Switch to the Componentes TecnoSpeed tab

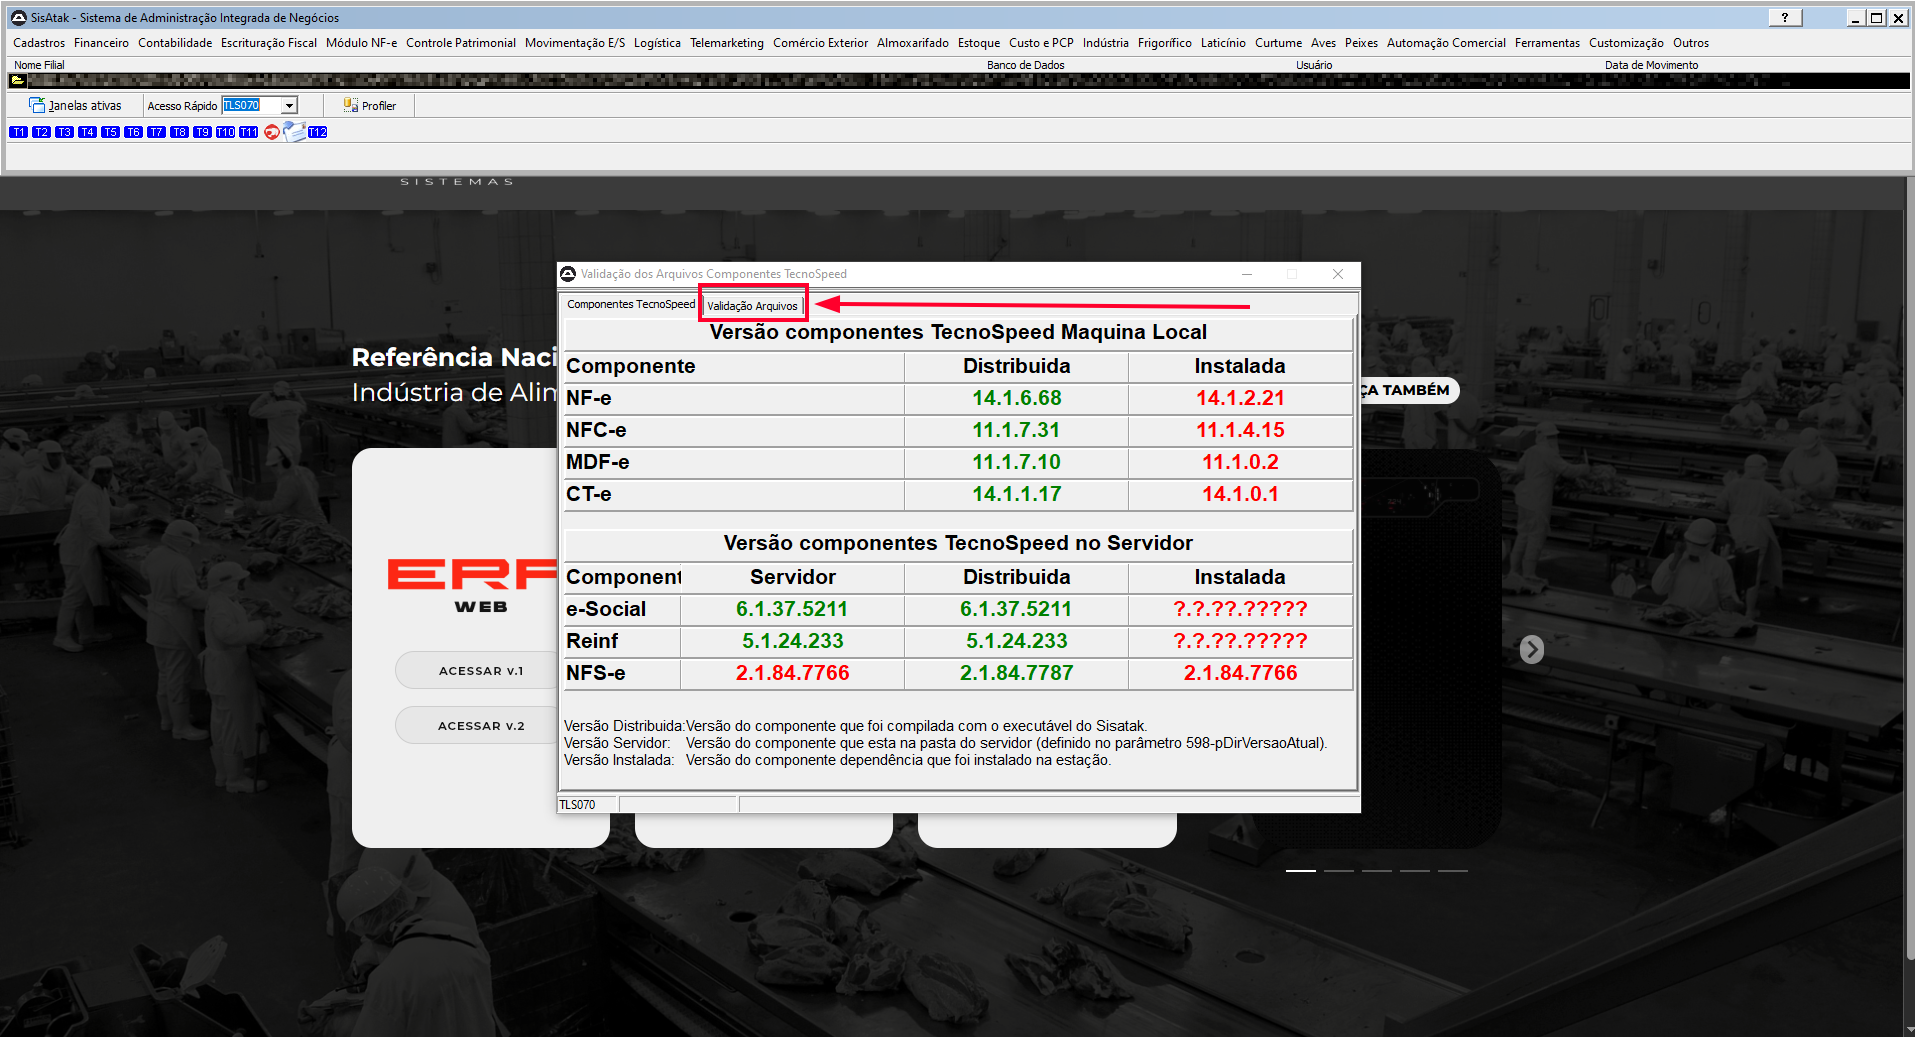pyautogui.click(x=631, y=304)
